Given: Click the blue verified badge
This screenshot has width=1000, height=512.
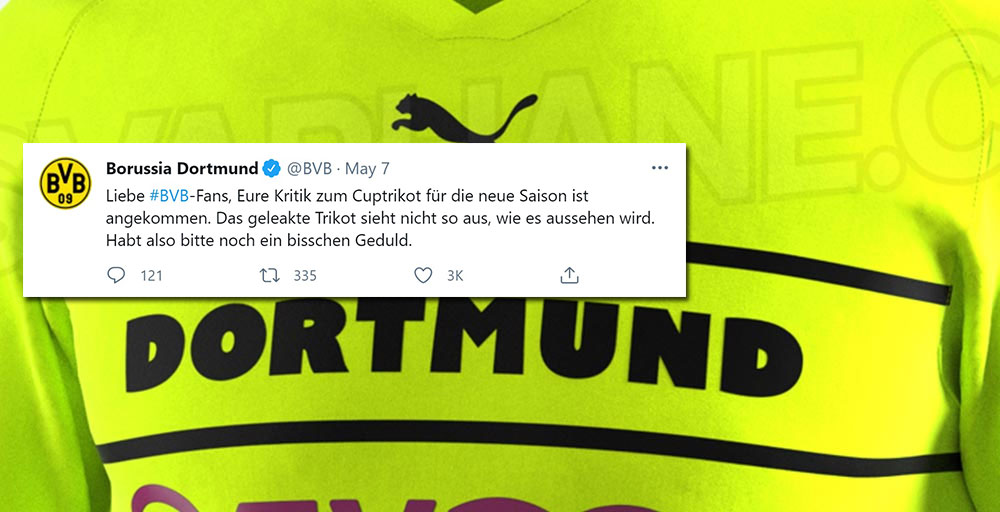Looking at the screenshot, I should click(271, 169).
